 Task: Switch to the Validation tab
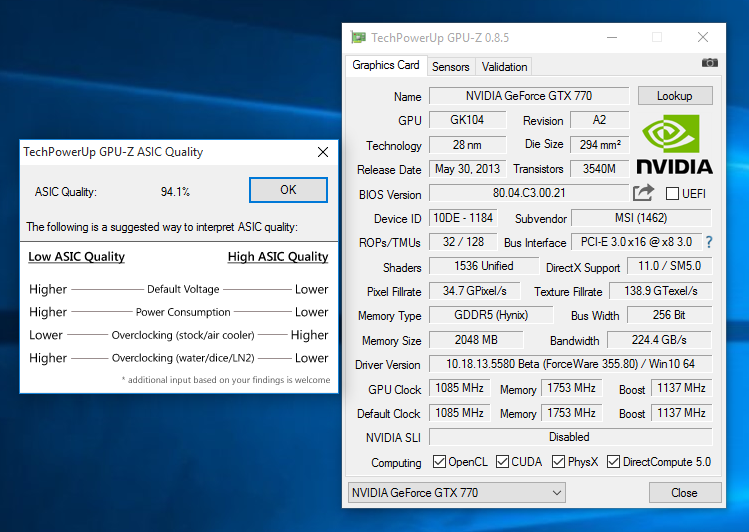(504, 67)
